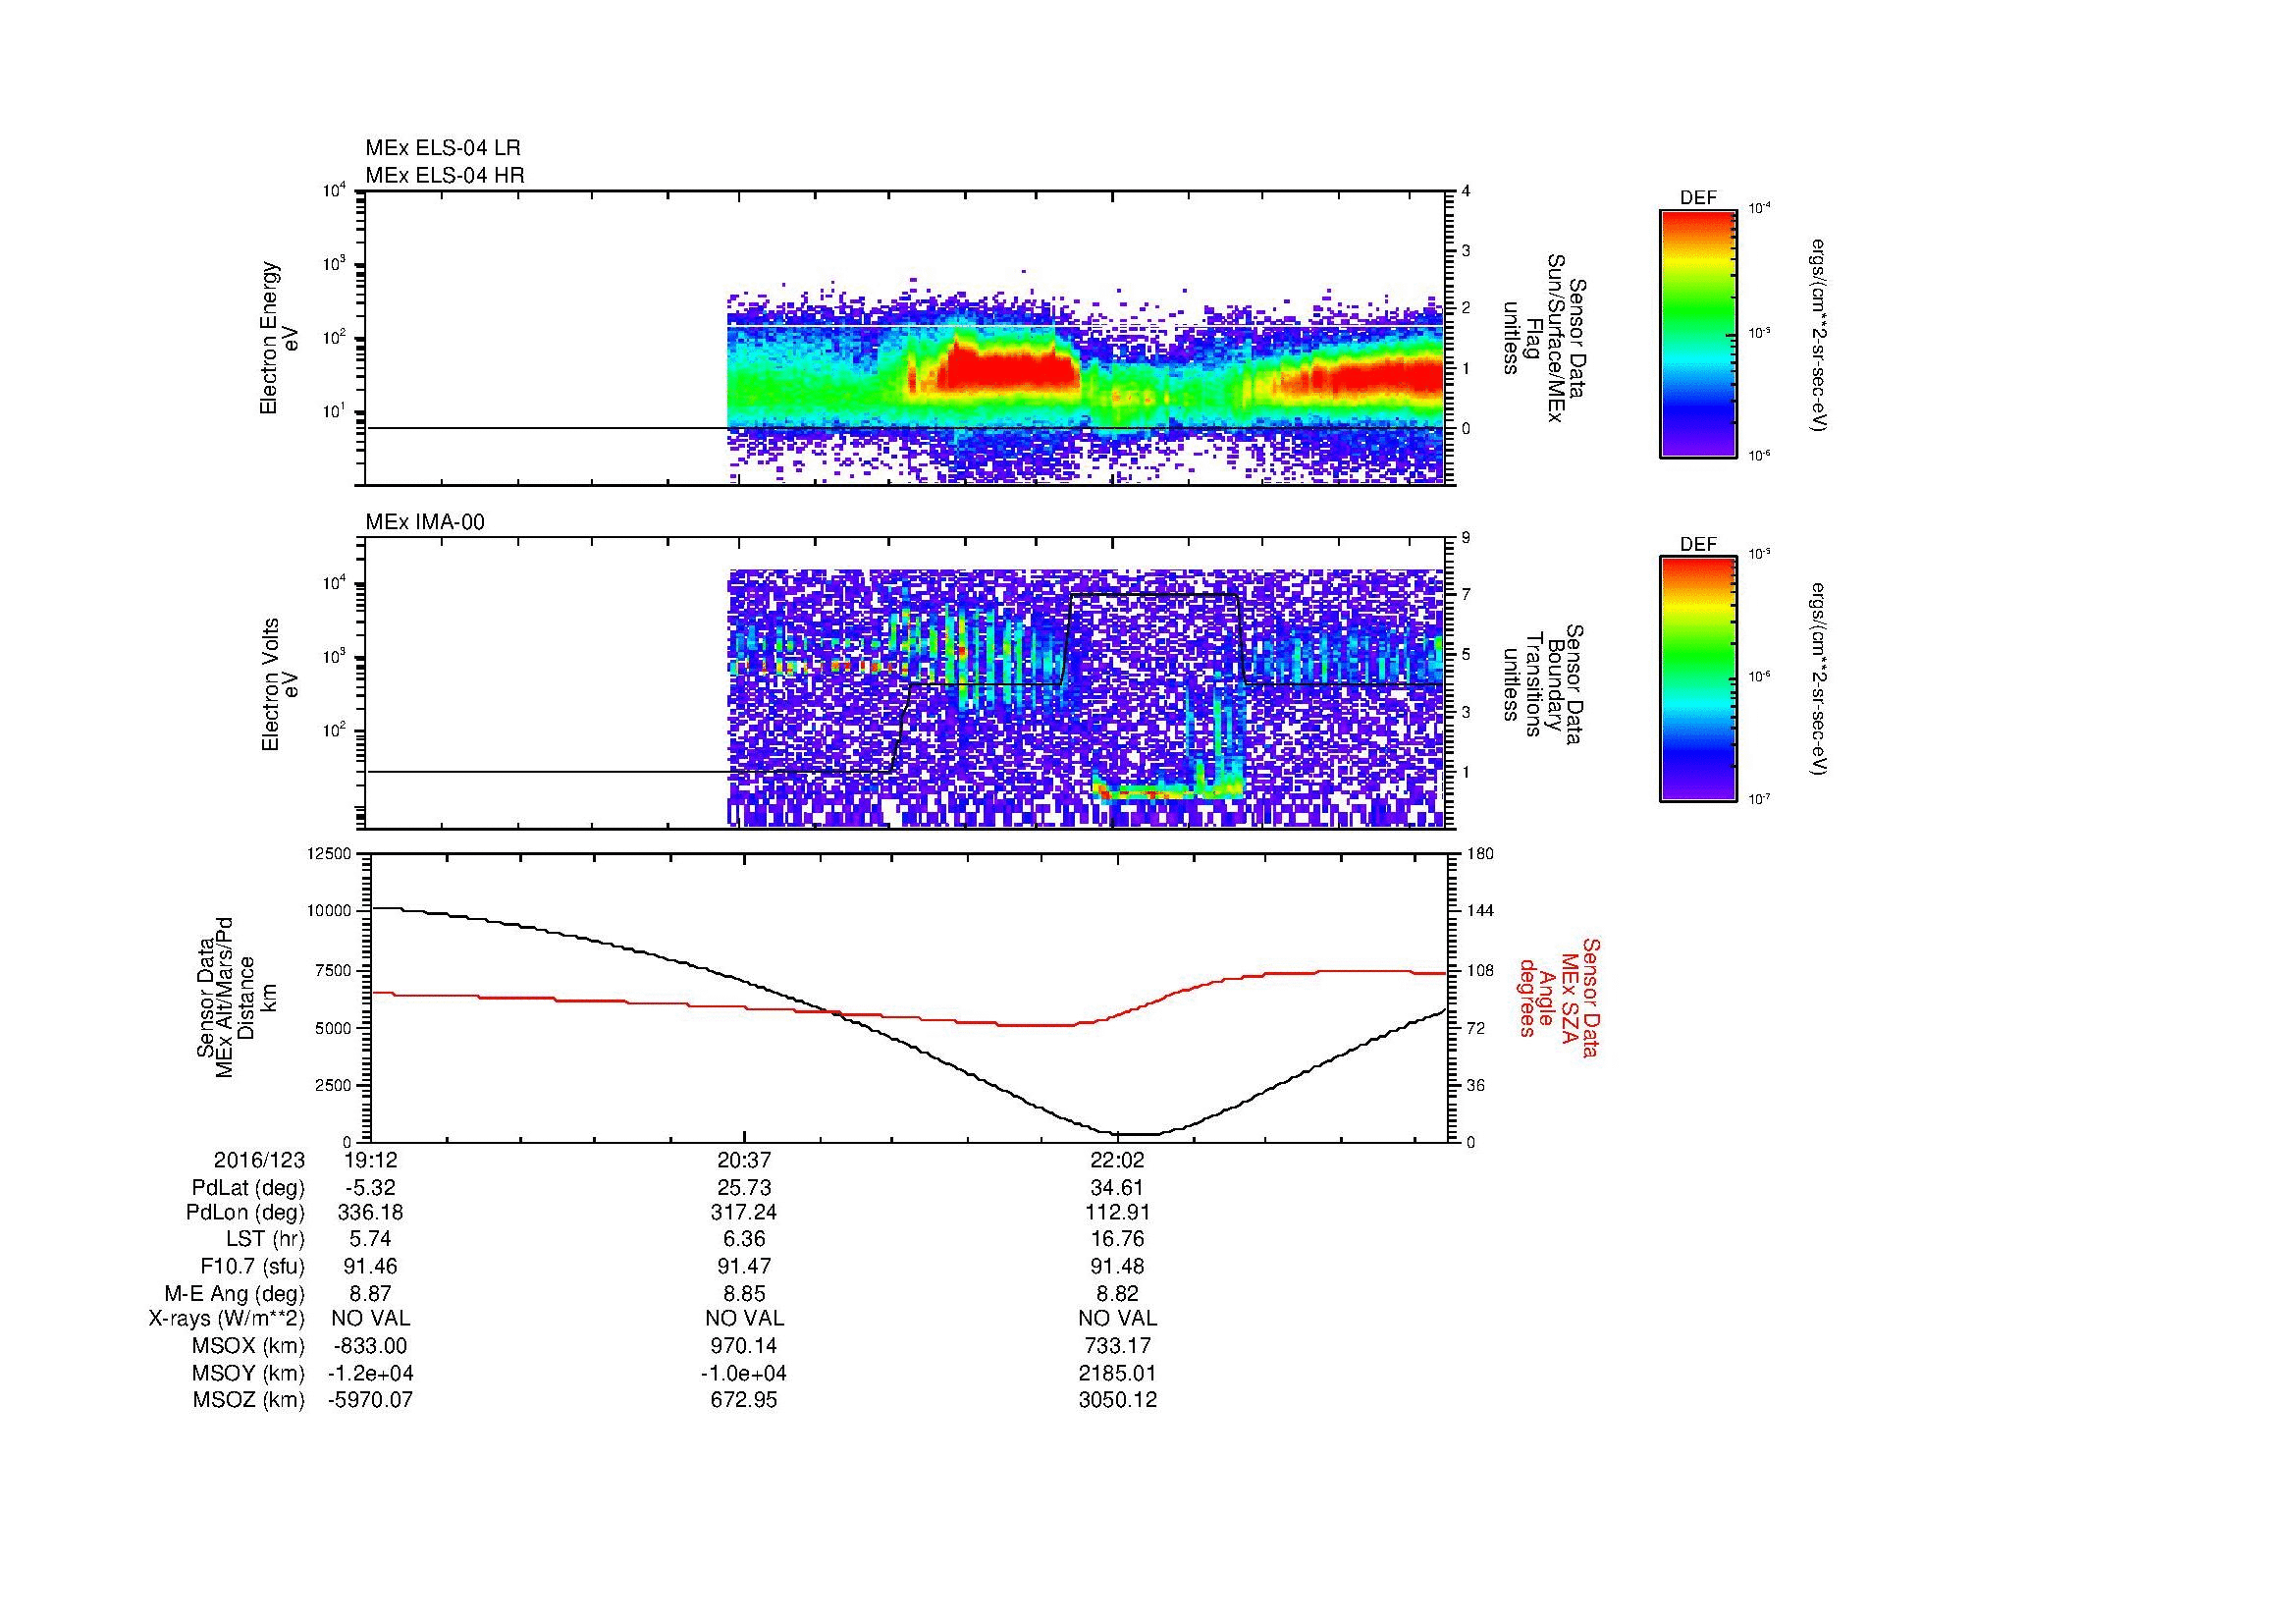Click the MSOZ value '-5970.07'

370,1400
